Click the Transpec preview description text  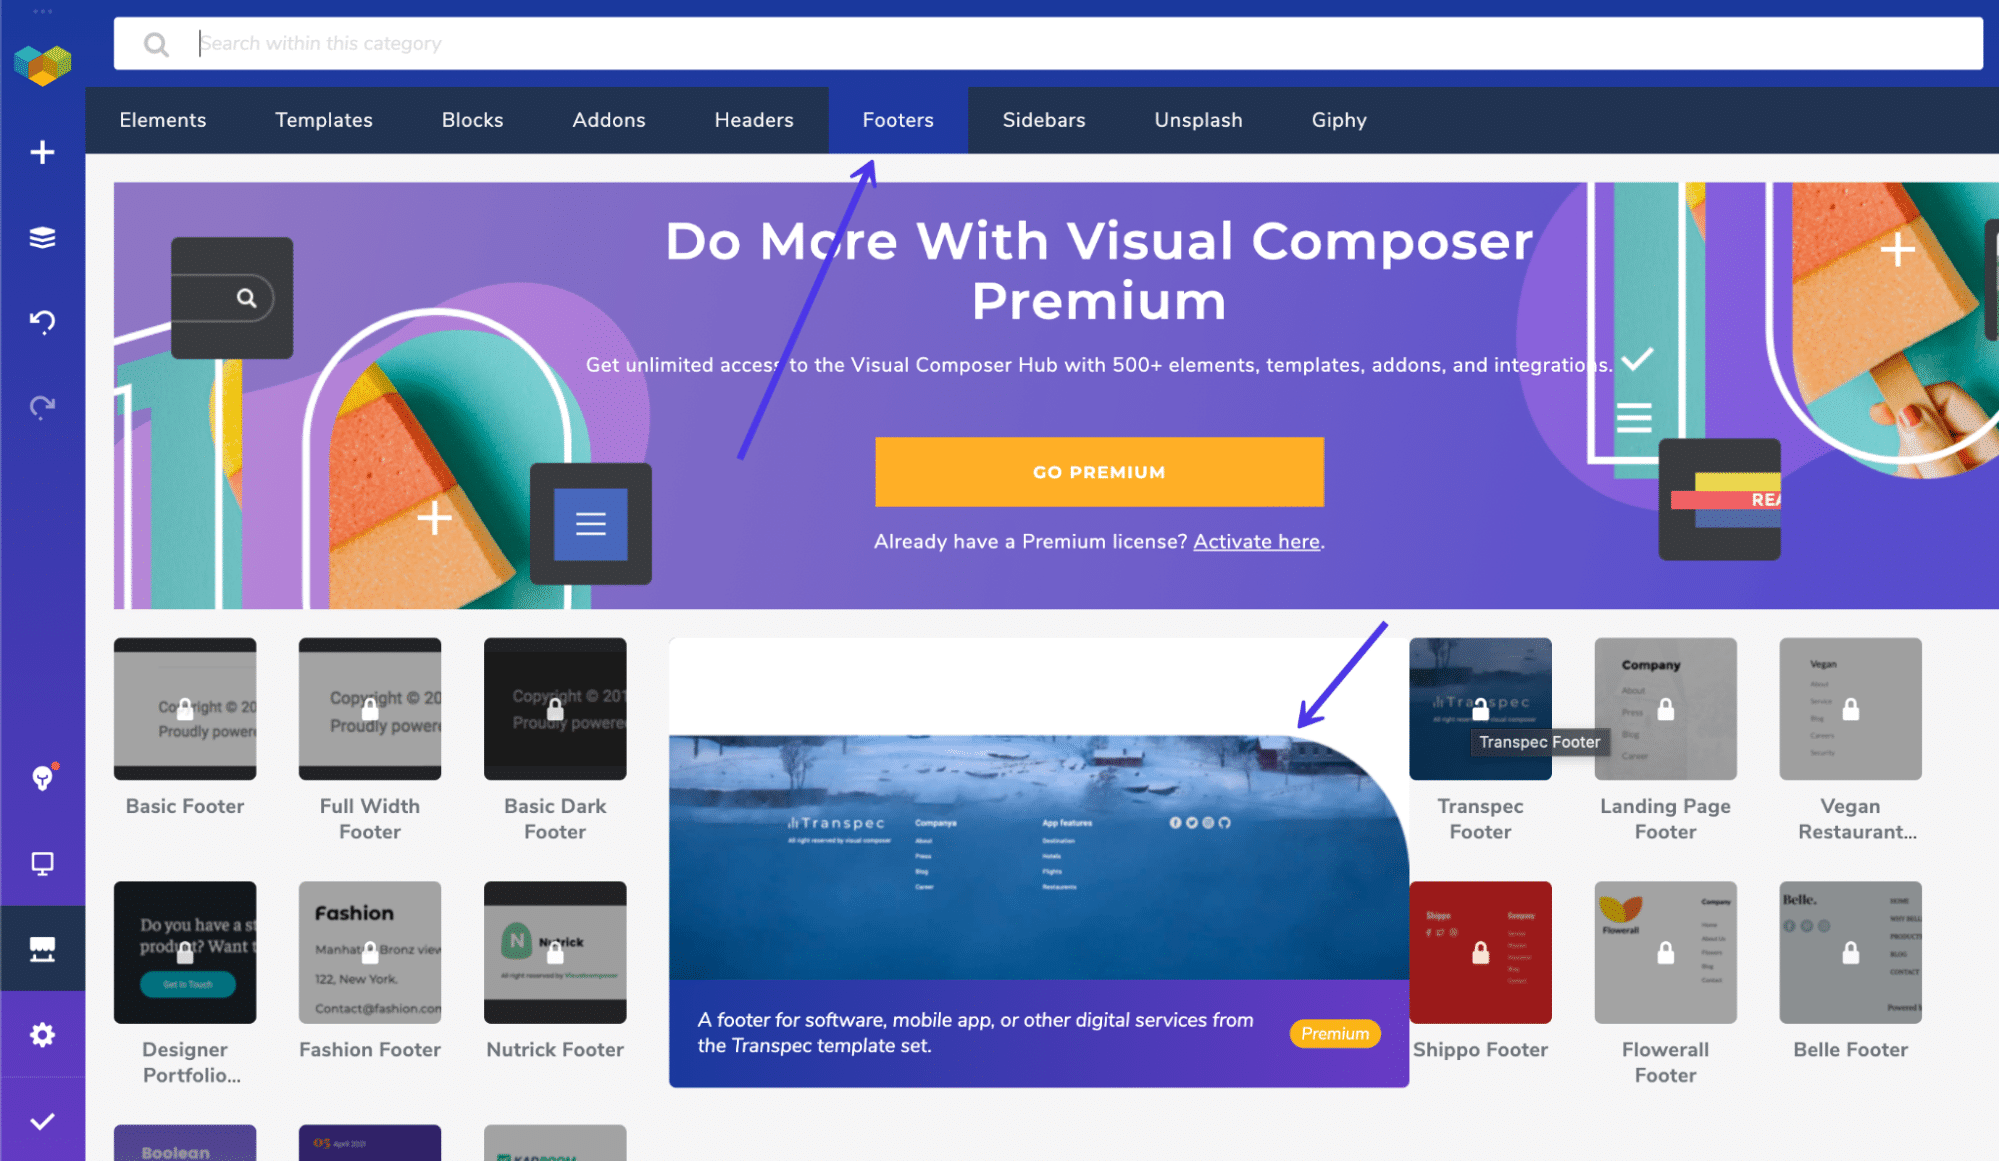pyautogui.click(x=975, y=1033)
